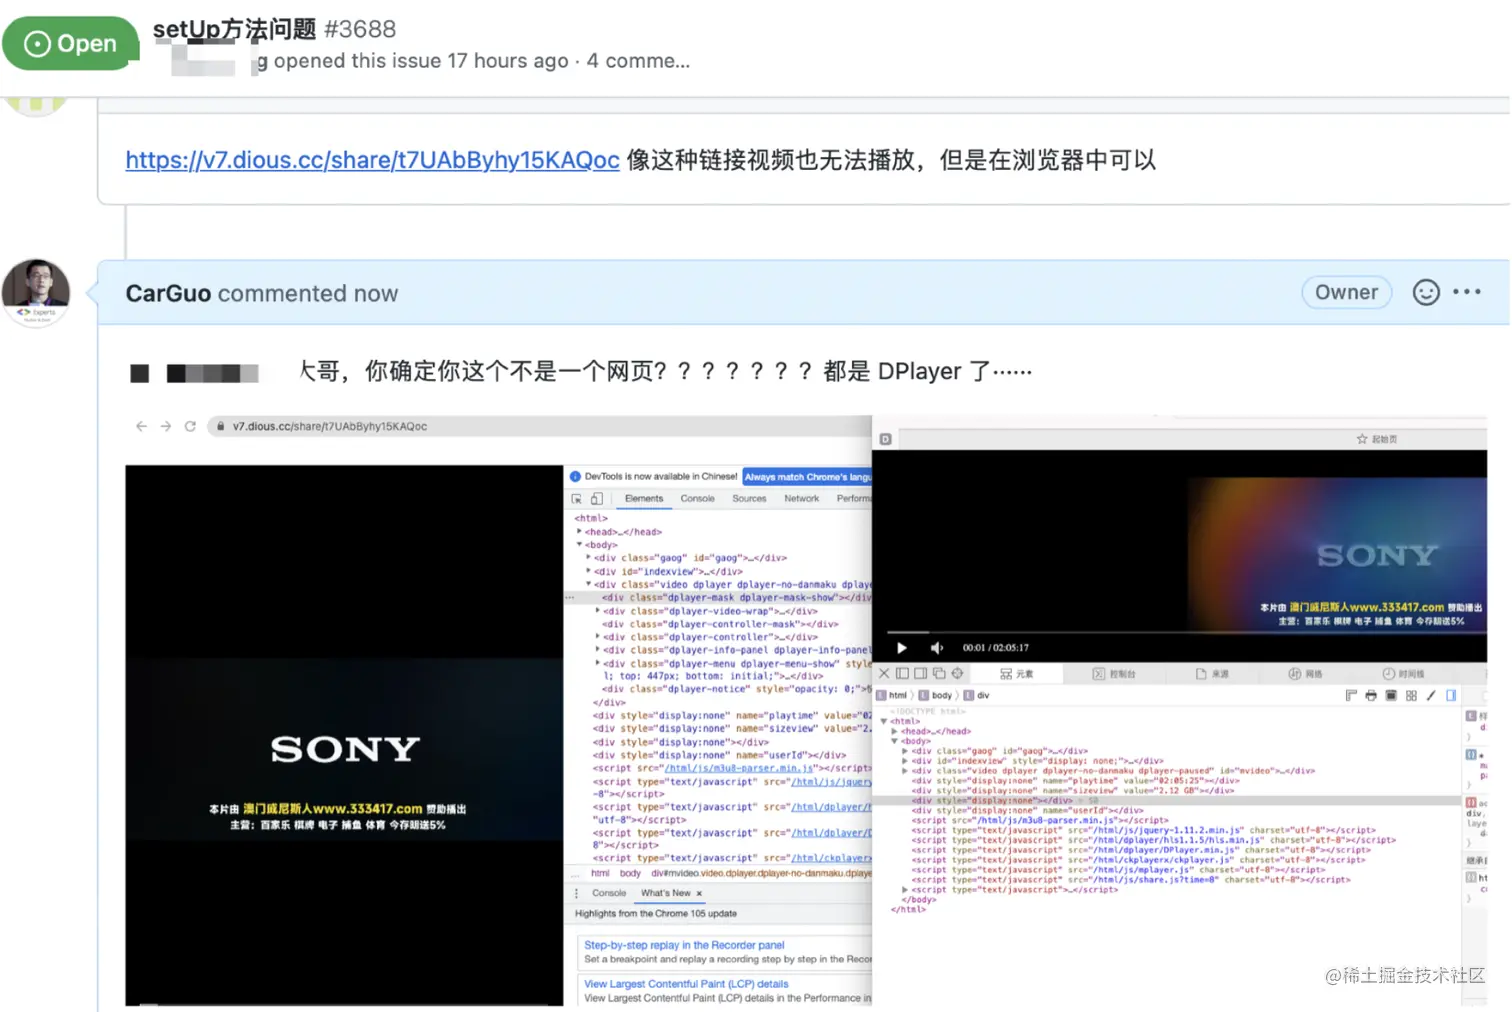Click the Safari inspector print styles icon

point(1371,695)
